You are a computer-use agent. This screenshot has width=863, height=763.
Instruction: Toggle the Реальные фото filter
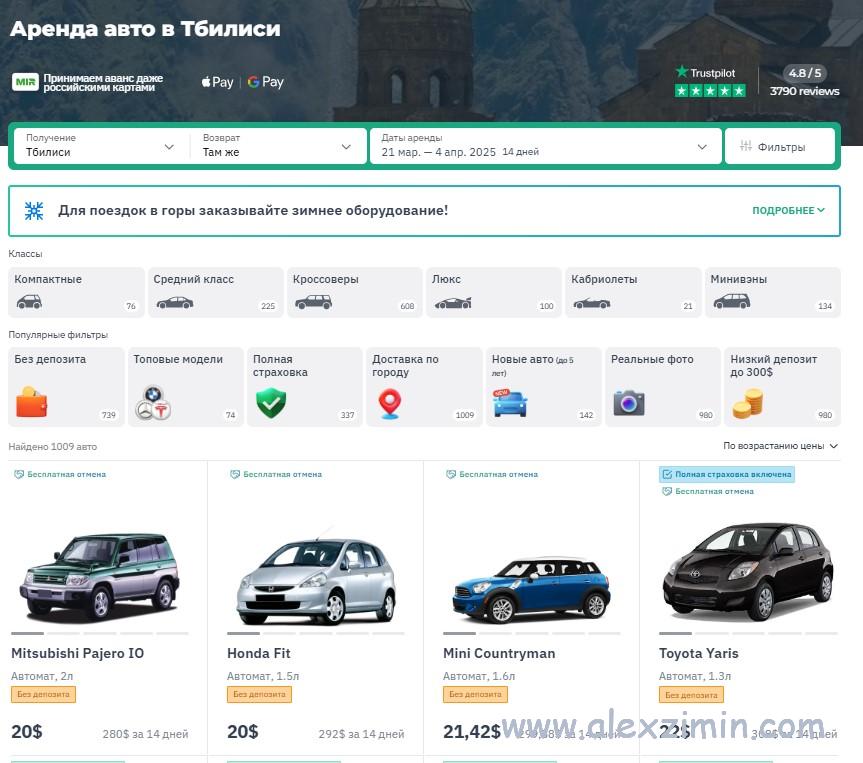click(x=663, y=387)
